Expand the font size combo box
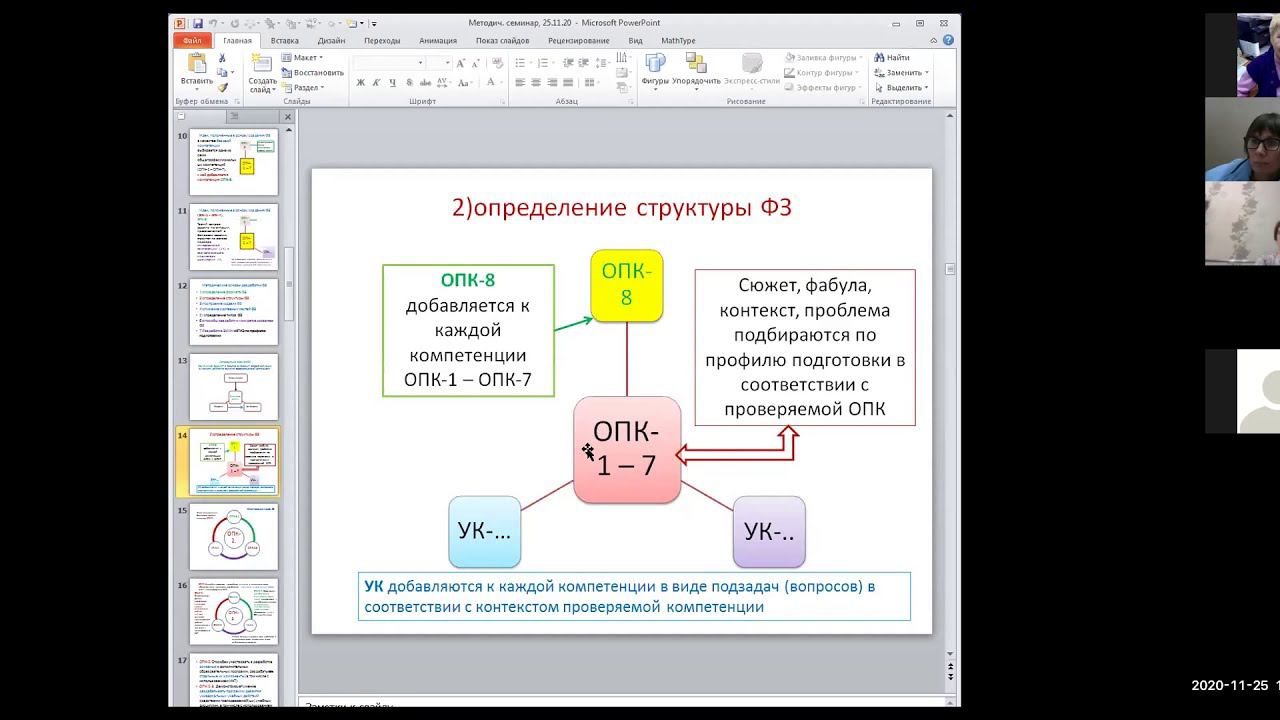 coord(447,63)
